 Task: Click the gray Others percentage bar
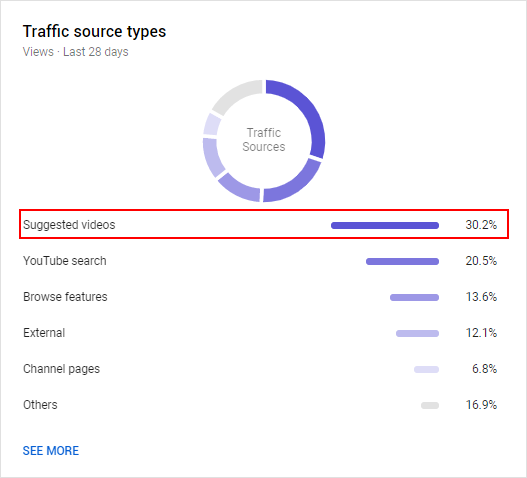[430, 405]
